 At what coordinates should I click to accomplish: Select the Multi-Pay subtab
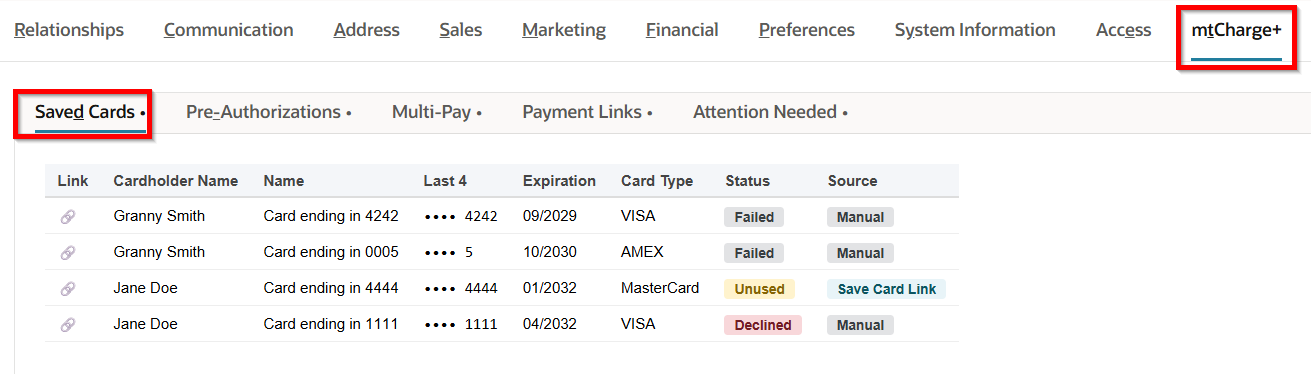point(437,112)
